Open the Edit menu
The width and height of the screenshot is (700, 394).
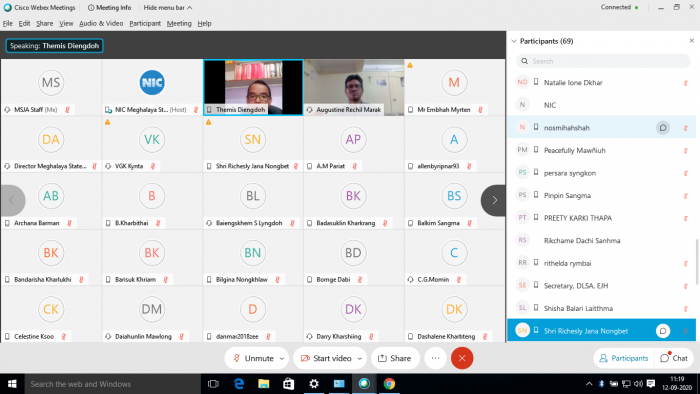point(24,23)
